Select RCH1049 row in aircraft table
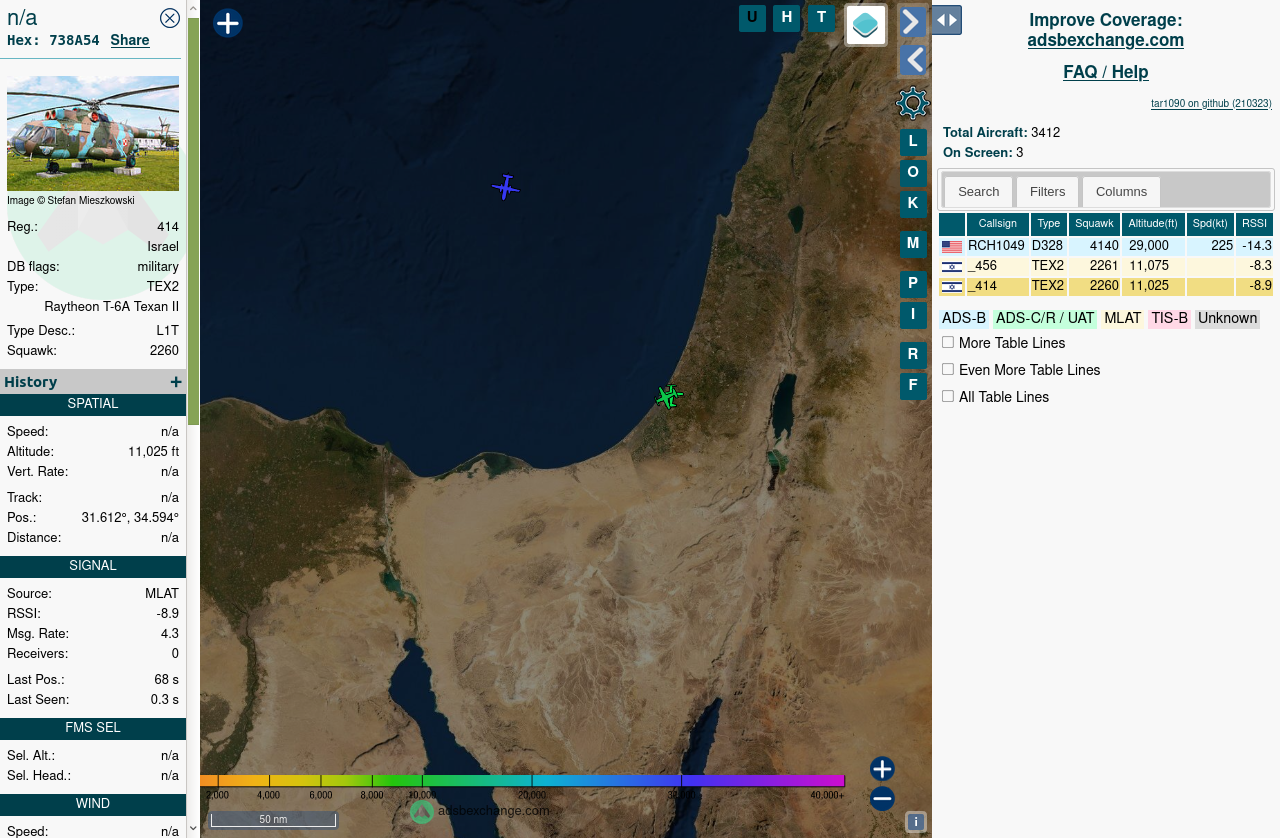This screenshot has width=1280, height=838. pos(1106,246)
